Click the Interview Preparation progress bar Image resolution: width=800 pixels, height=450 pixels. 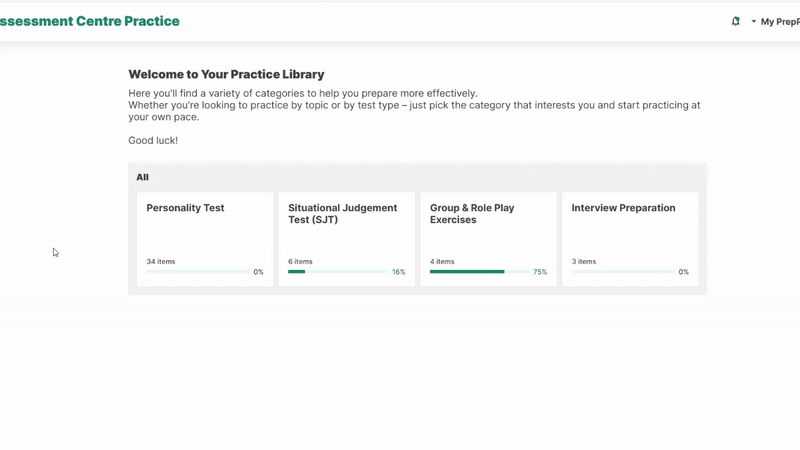pos(622,272)
